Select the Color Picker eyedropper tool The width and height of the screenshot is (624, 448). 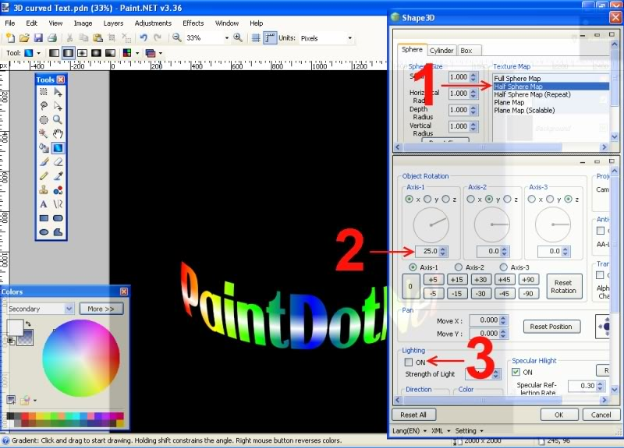click(x=58, y=176)
